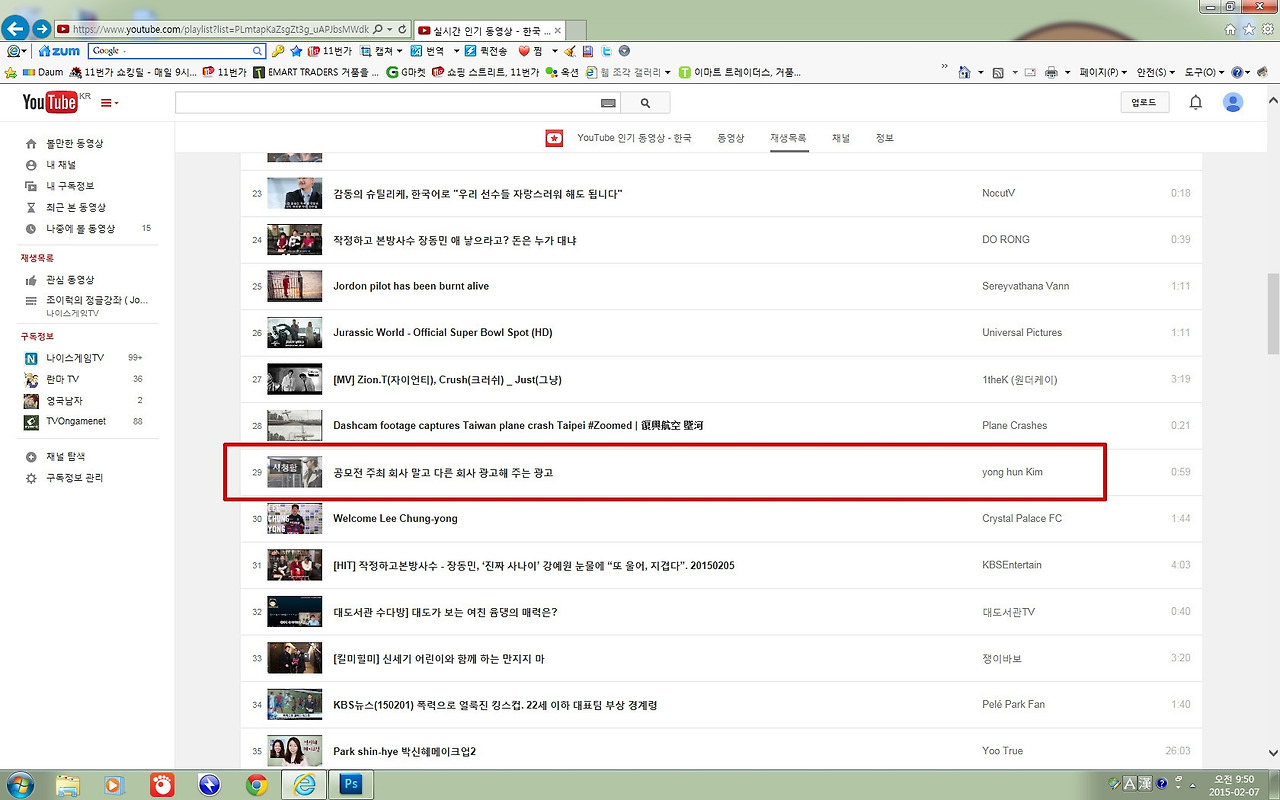1280x800 pixels.
Task: Launch Photoshop from the taskbar
Action: coord(351,784)
